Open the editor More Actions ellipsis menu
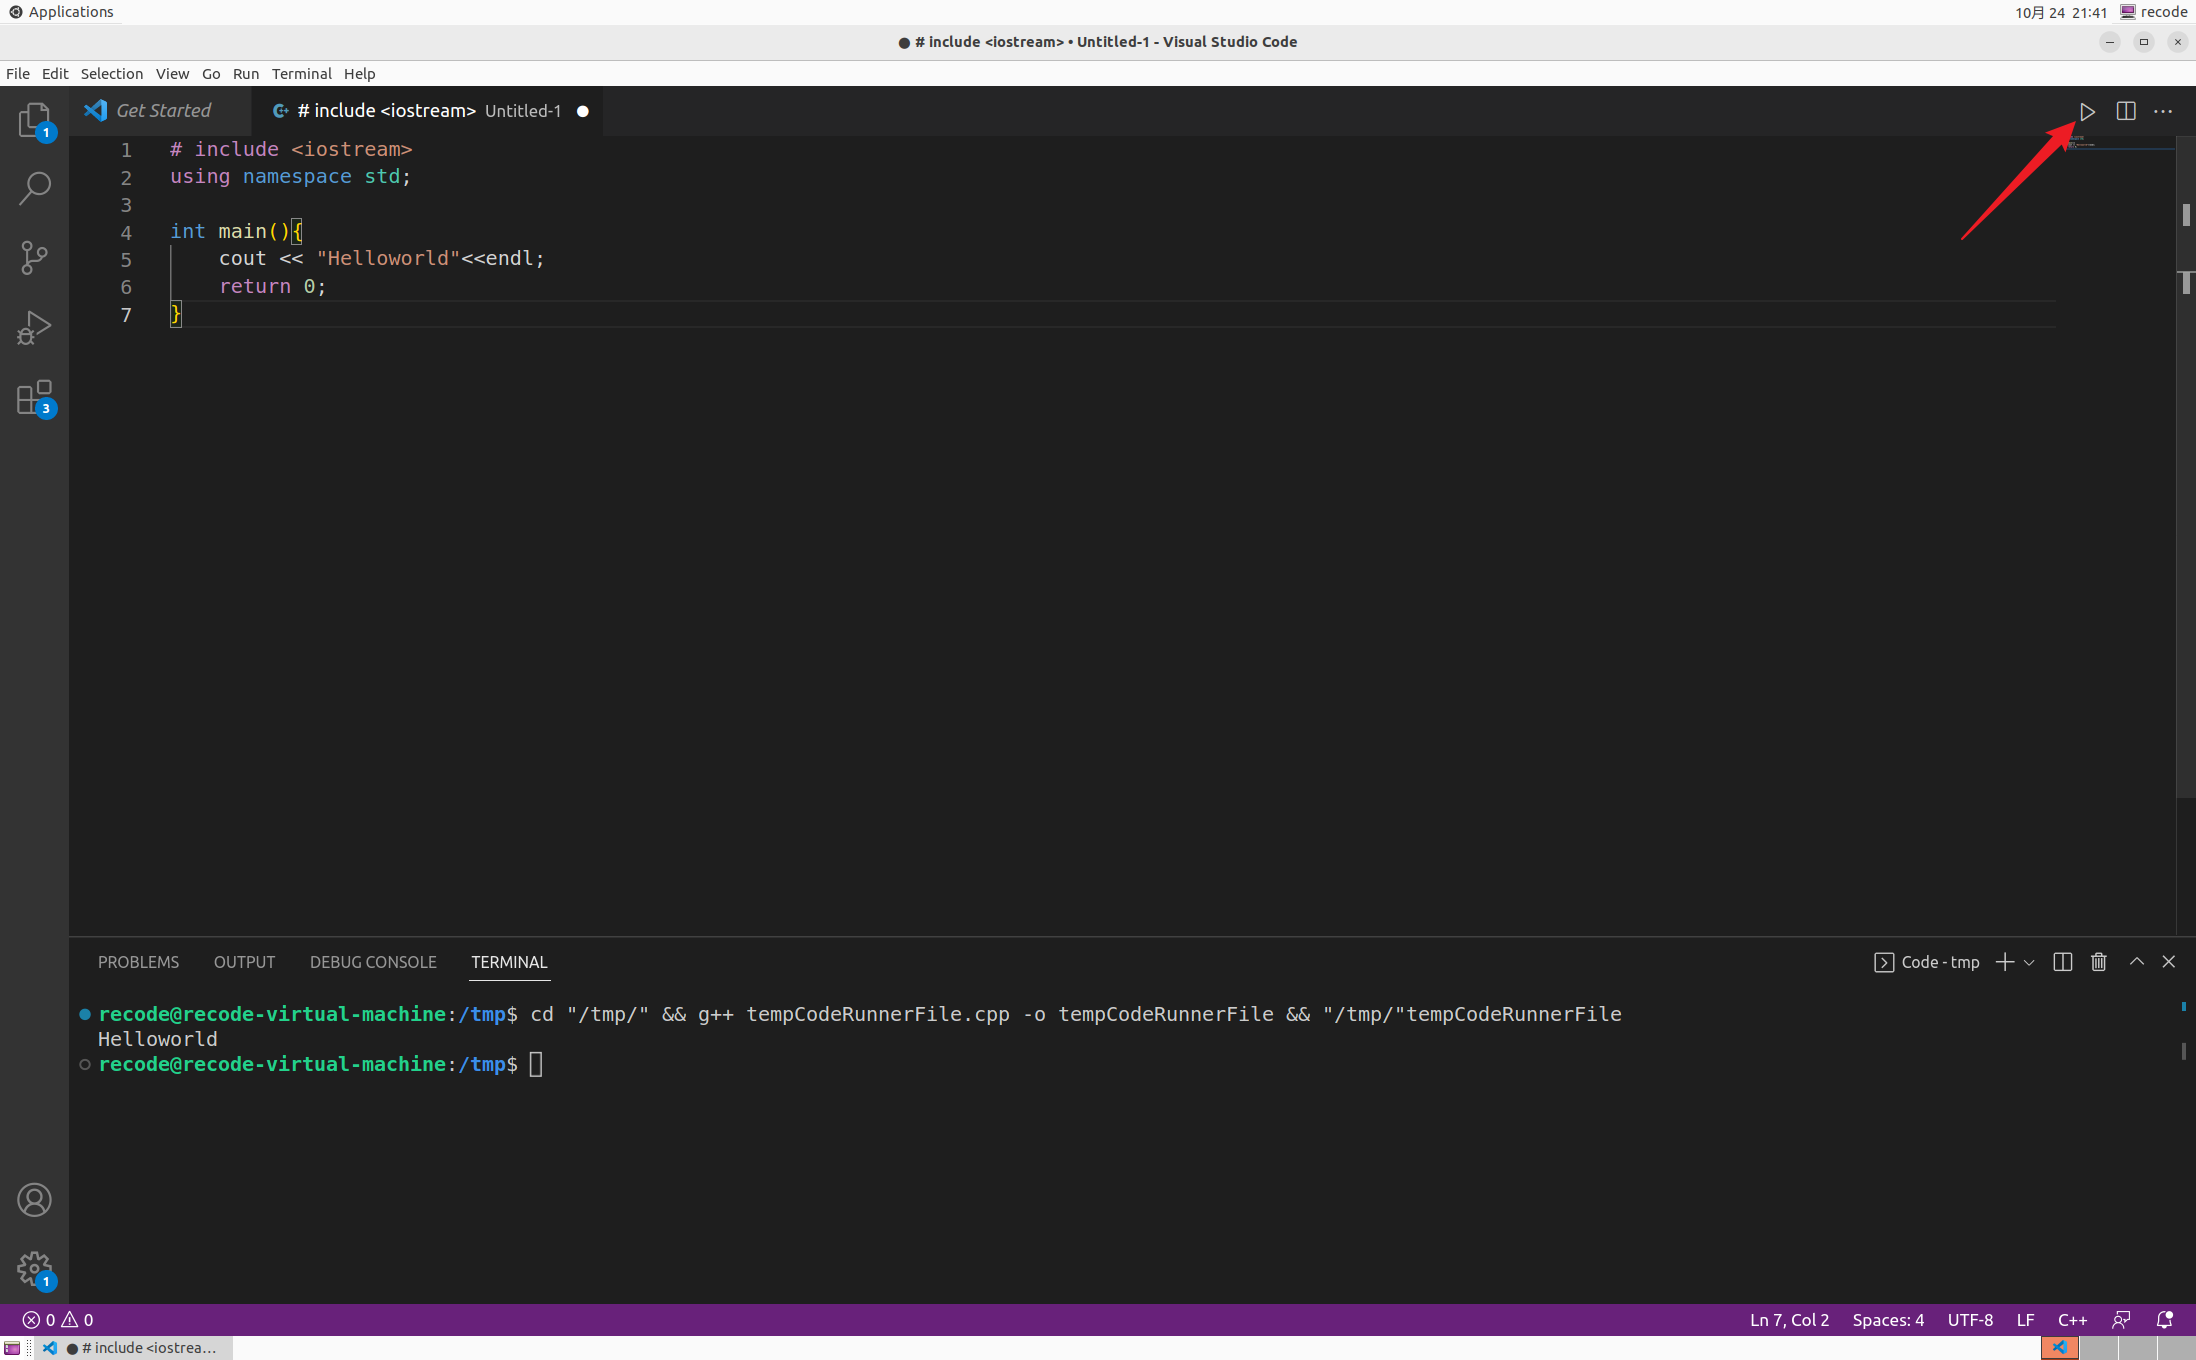This screenshot has width=2196, height=1360. [2163, 111]
